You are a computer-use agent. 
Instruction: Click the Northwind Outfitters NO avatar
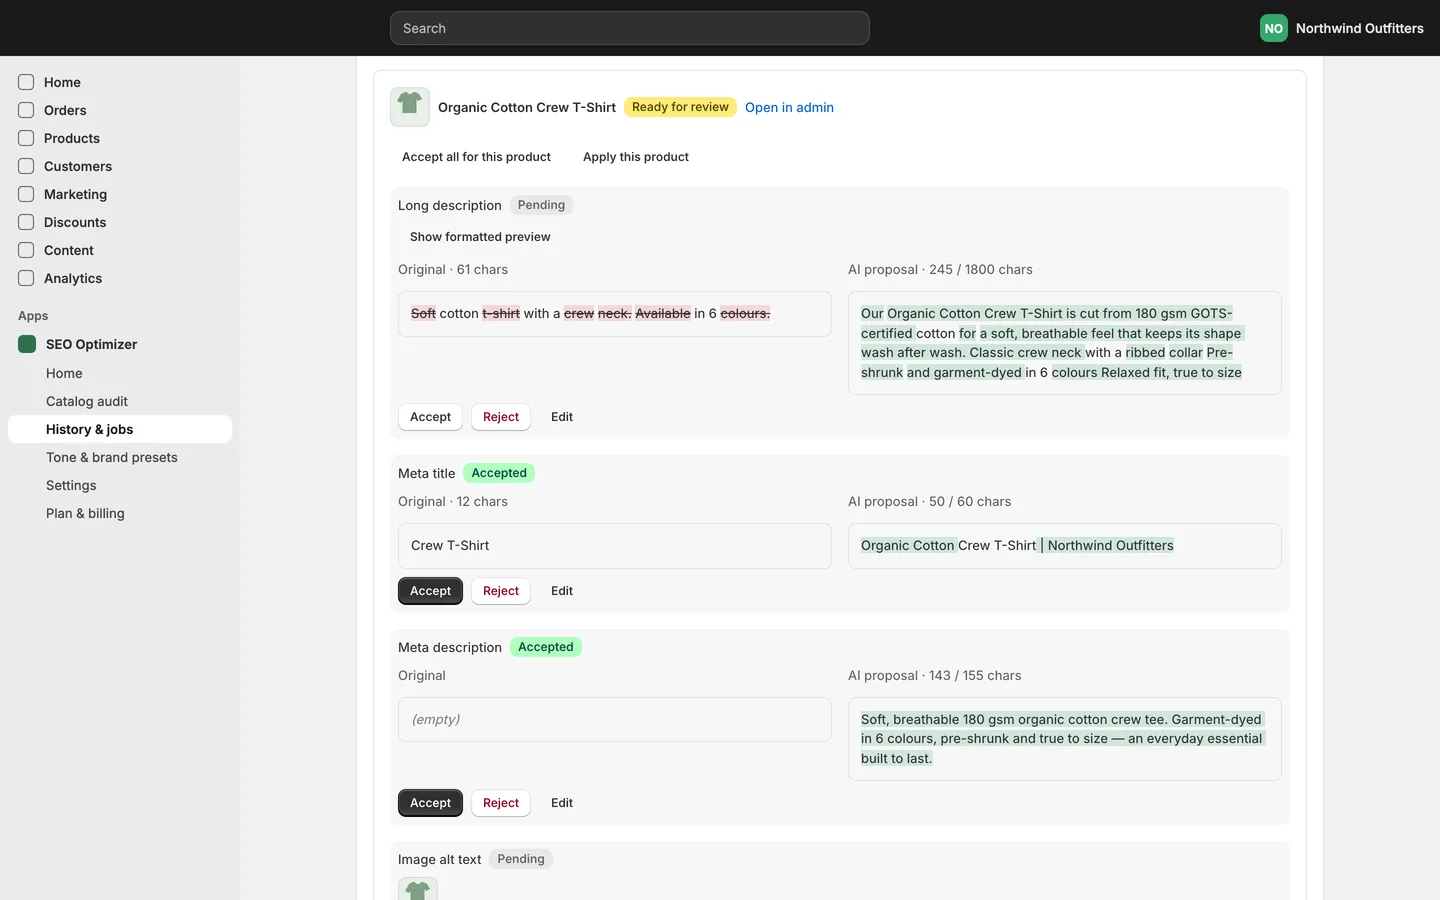point(1273,28)
